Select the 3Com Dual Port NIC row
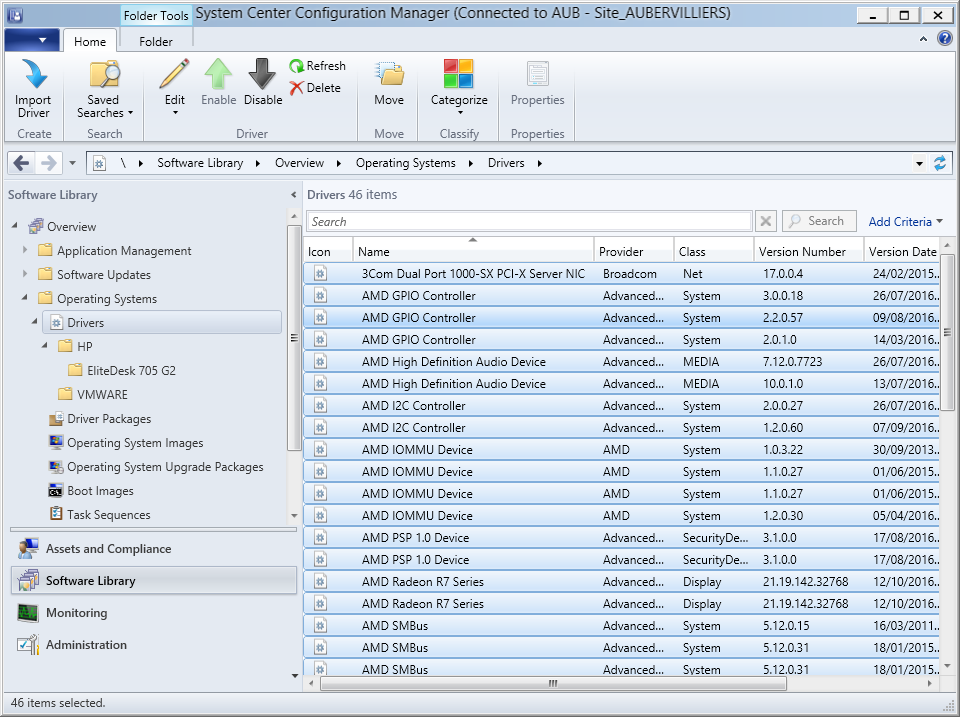 pyautogui.click(x=622, y=274)
